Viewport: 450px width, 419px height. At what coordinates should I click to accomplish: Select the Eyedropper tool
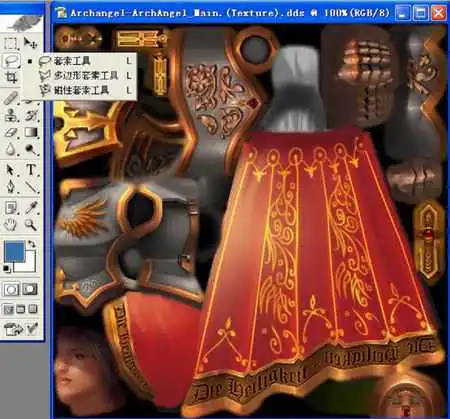[x=31, y=208]
